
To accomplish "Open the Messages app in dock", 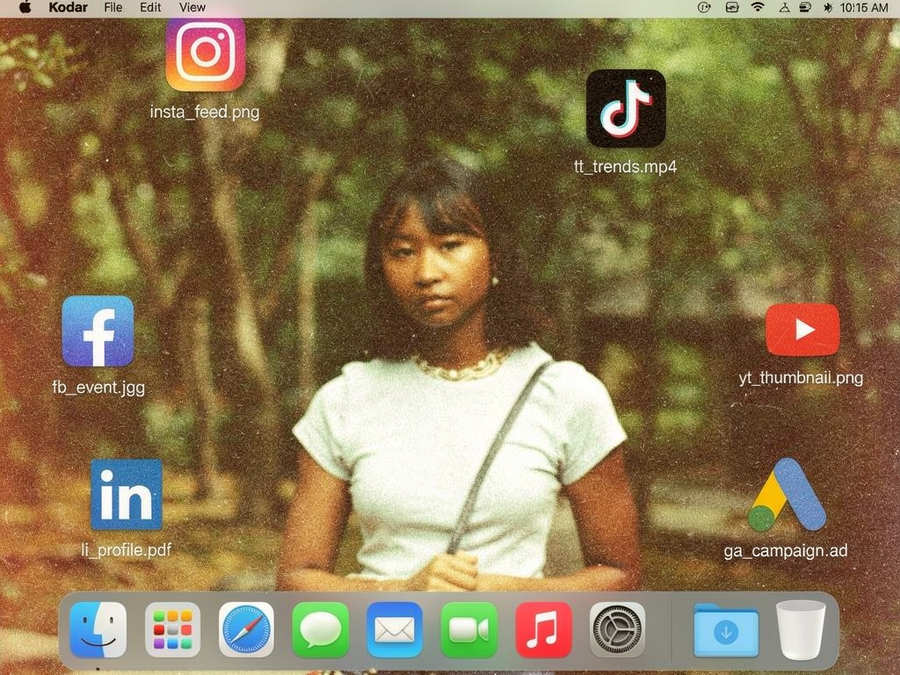I will [320, 630].
